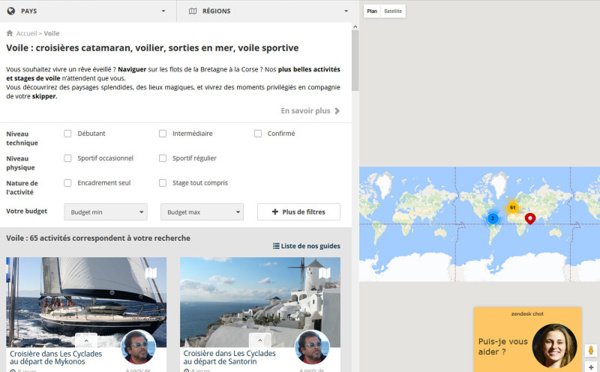Open the RÉGIONS dropdown
The width and height of the screenshot is (600, 372).
[x=268, y=11]
